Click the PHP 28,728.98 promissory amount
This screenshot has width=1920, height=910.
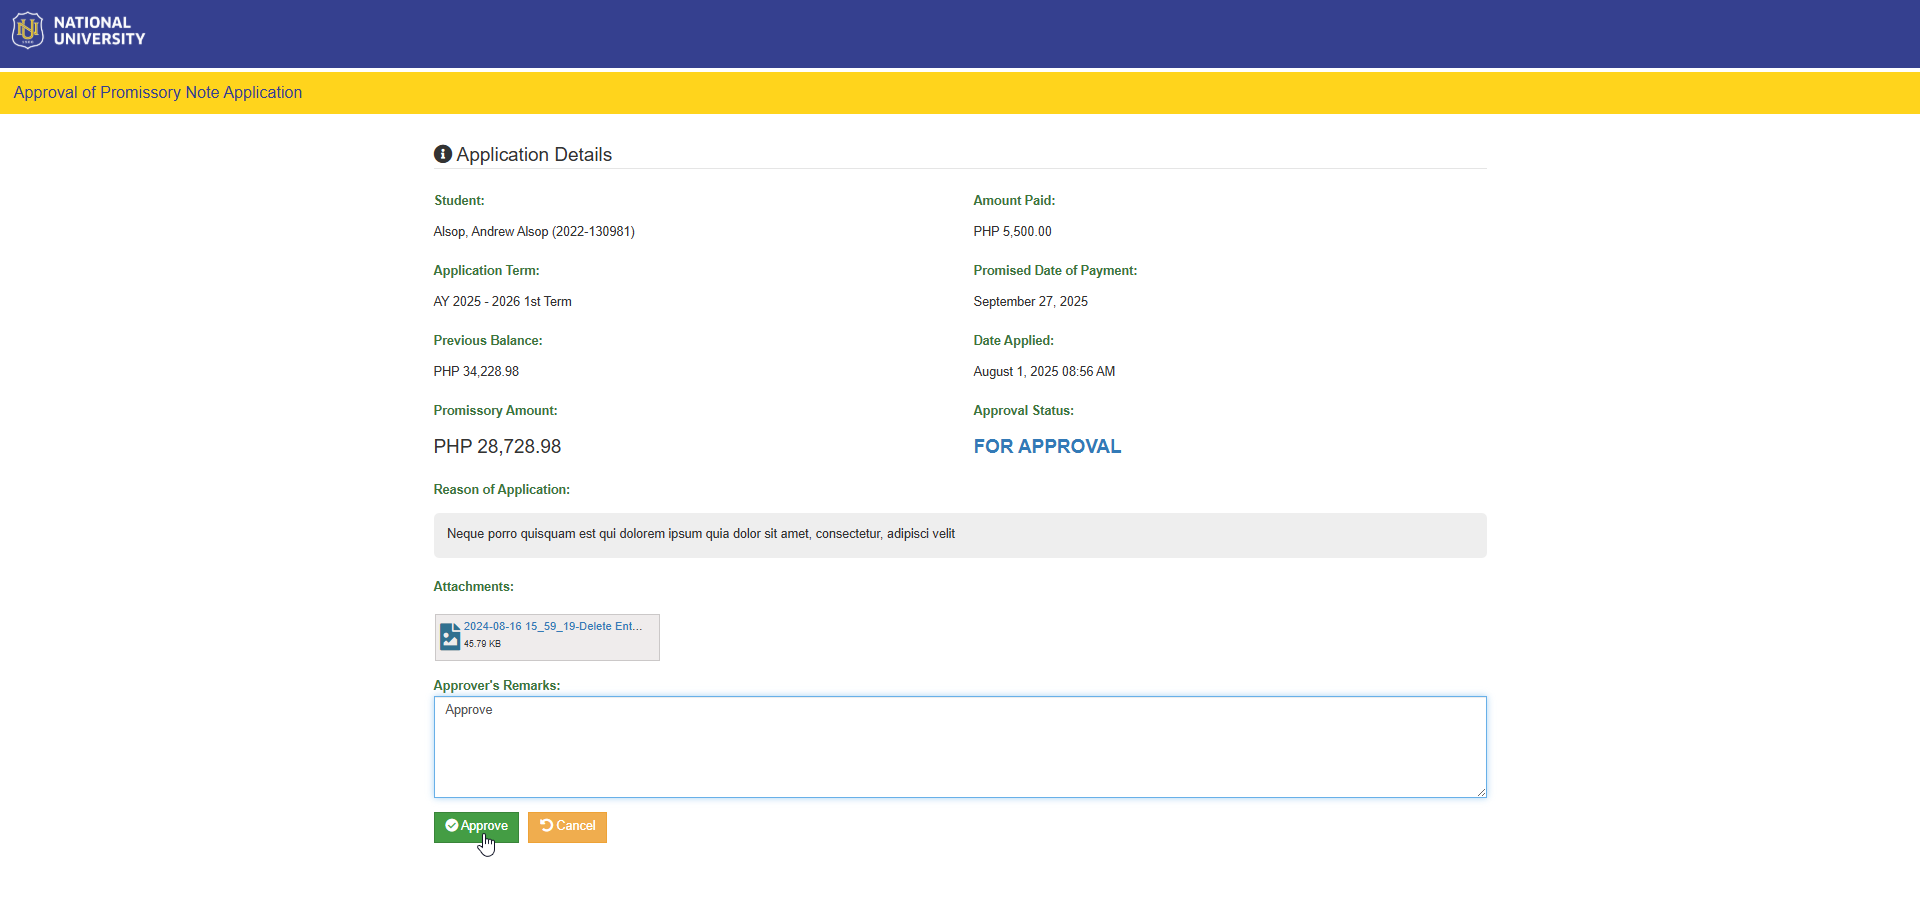coord(497,447)
